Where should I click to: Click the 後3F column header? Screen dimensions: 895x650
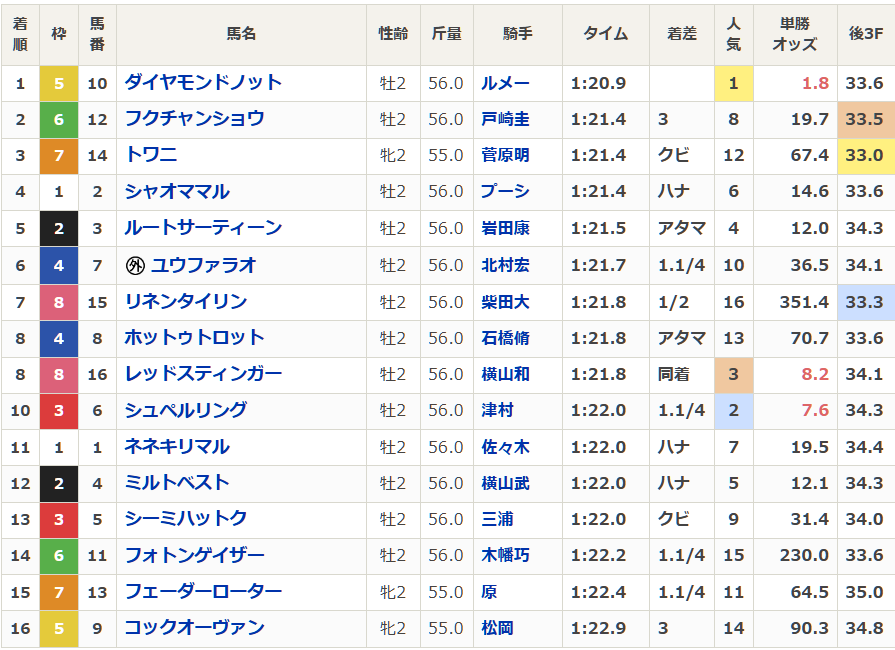pos(865,34)
